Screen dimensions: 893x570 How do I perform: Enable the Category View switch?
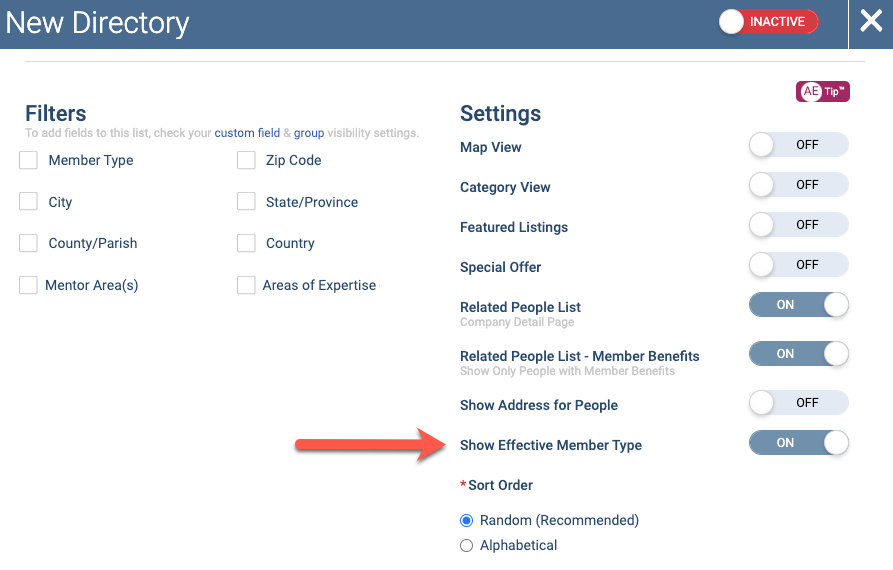(798, 185)
